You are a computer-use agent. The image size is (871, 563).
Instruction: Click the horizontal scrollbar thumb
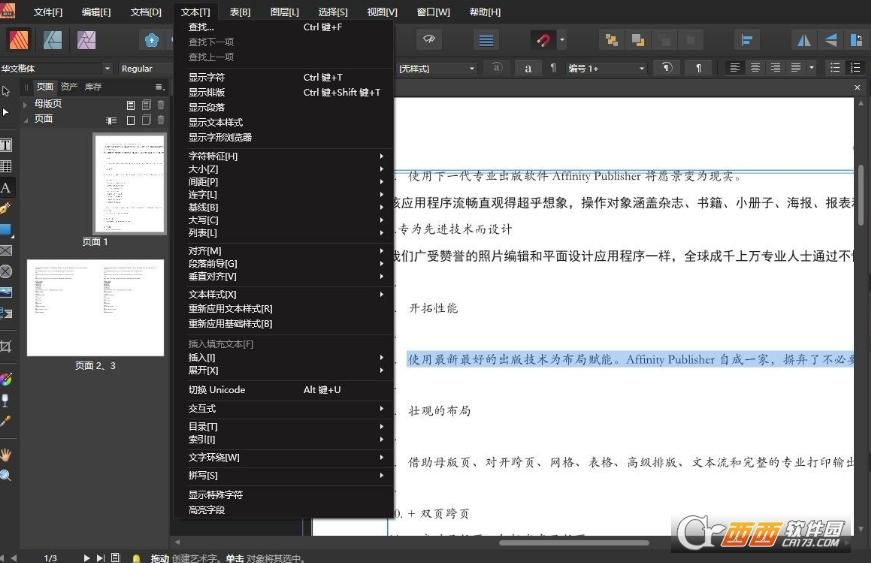(x=574, y=542)
